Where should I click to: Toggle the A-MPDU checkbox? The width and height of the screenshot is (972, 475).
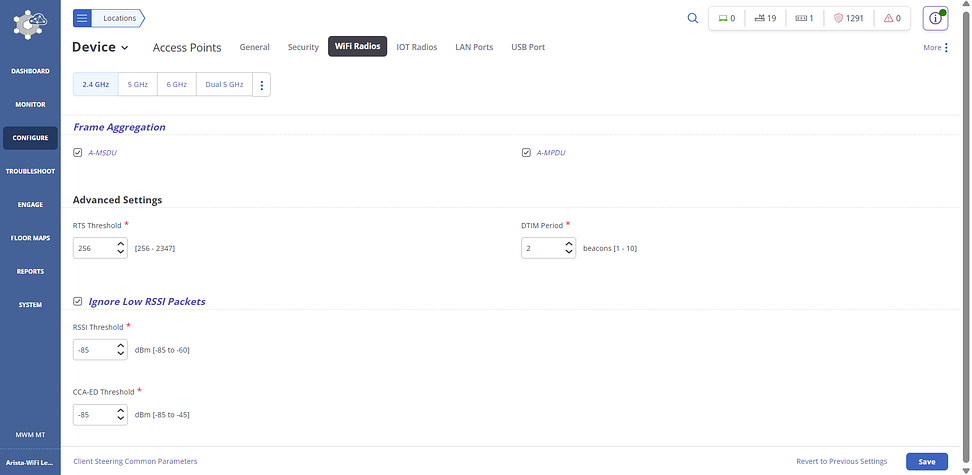526,153
